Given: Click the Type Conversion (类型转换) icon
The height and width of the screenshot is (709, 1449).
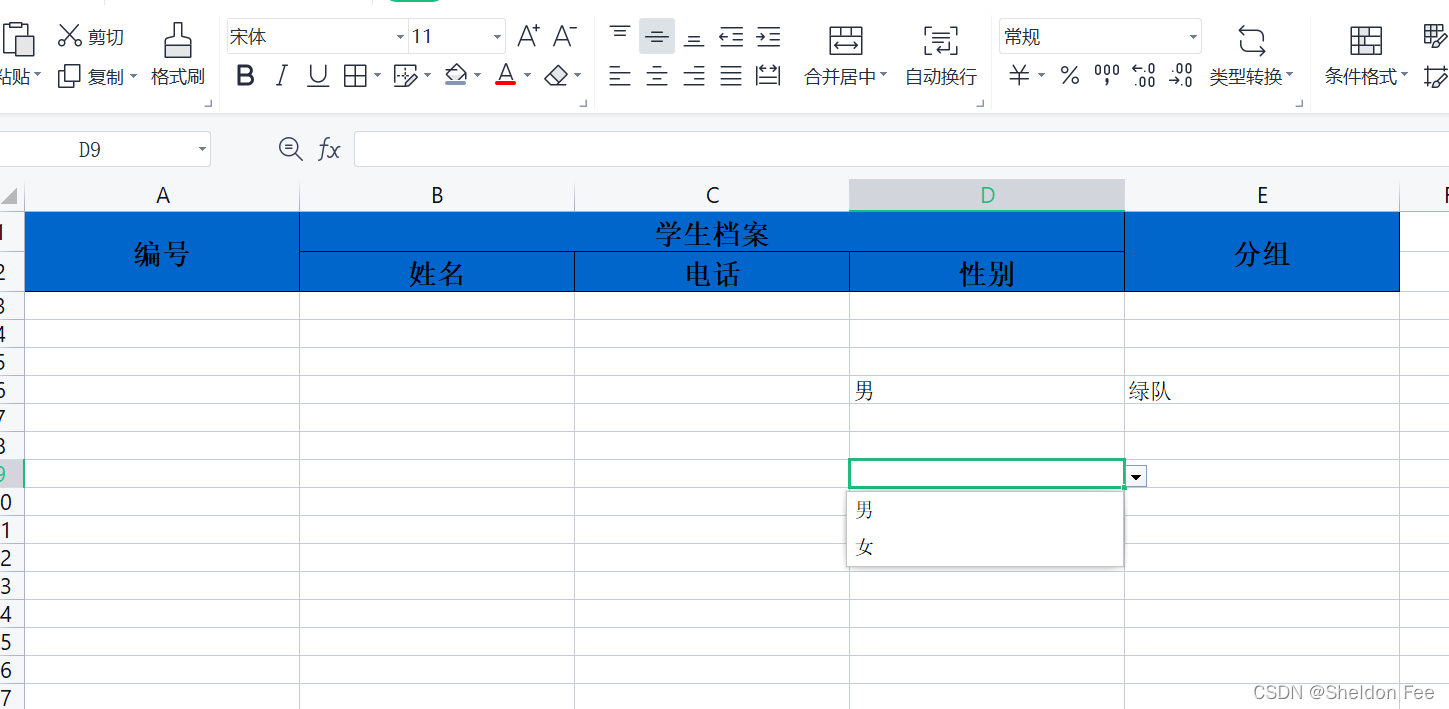Looking at the screenshot, I should coord(1251,41).
